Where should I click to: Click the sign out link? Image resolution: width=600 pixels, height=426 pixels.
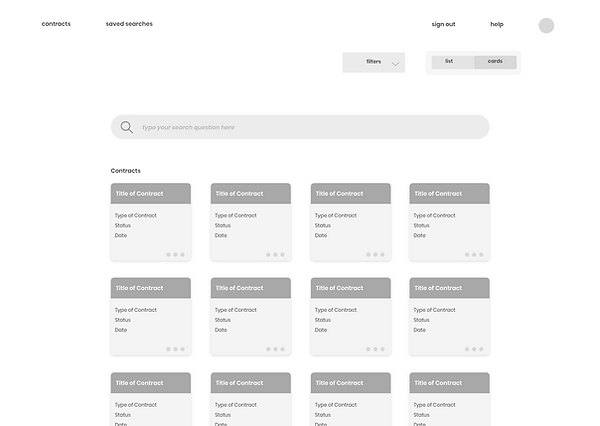443,24
